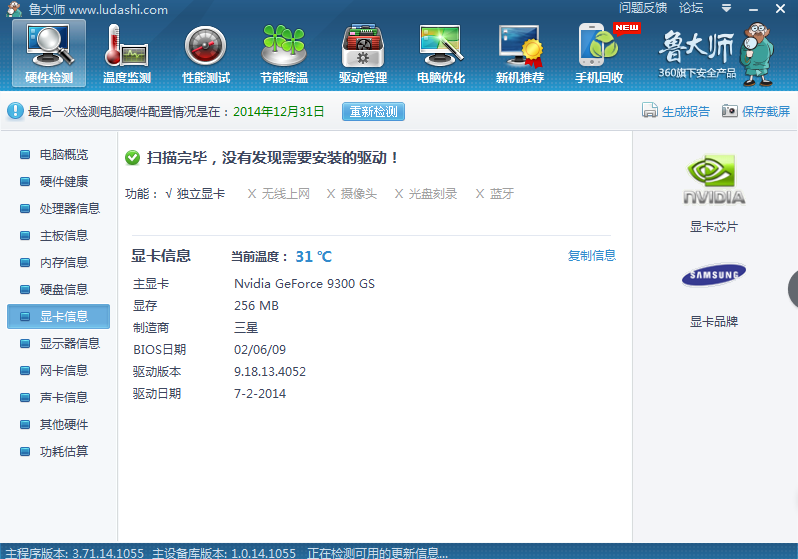The image size is (798, 559).
Task: Click the Samsung graphics card brand logo
Action: coord(714,276)
